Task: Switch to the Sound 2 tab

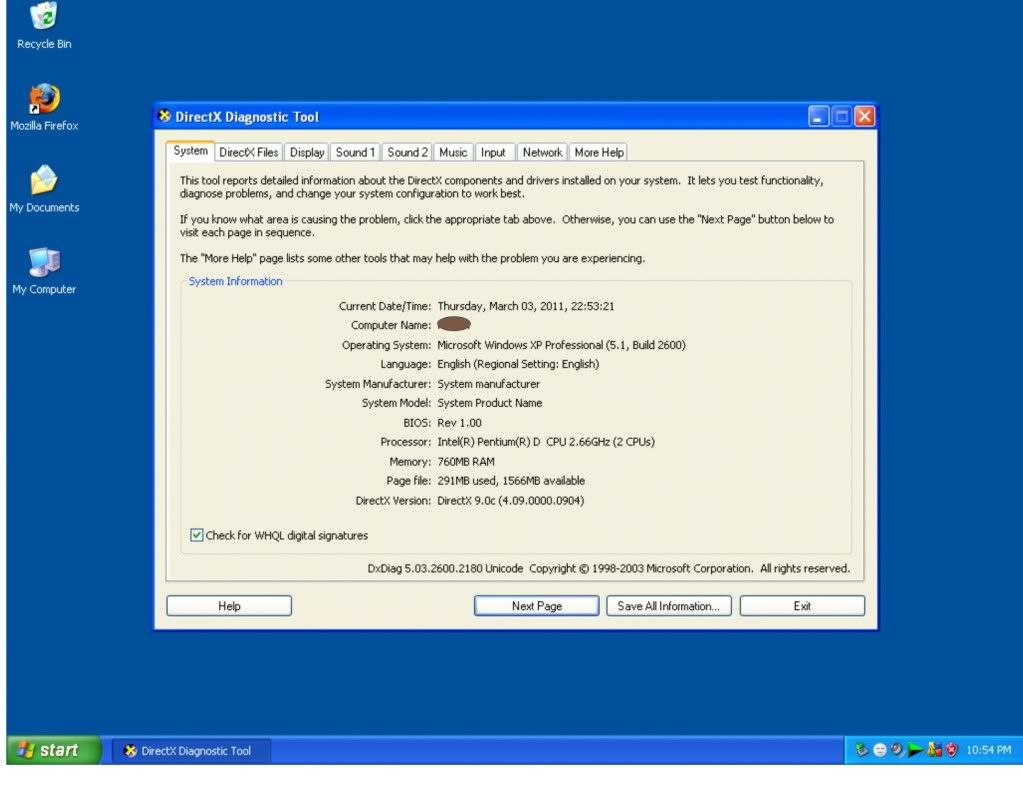Action: coord(407,152)
